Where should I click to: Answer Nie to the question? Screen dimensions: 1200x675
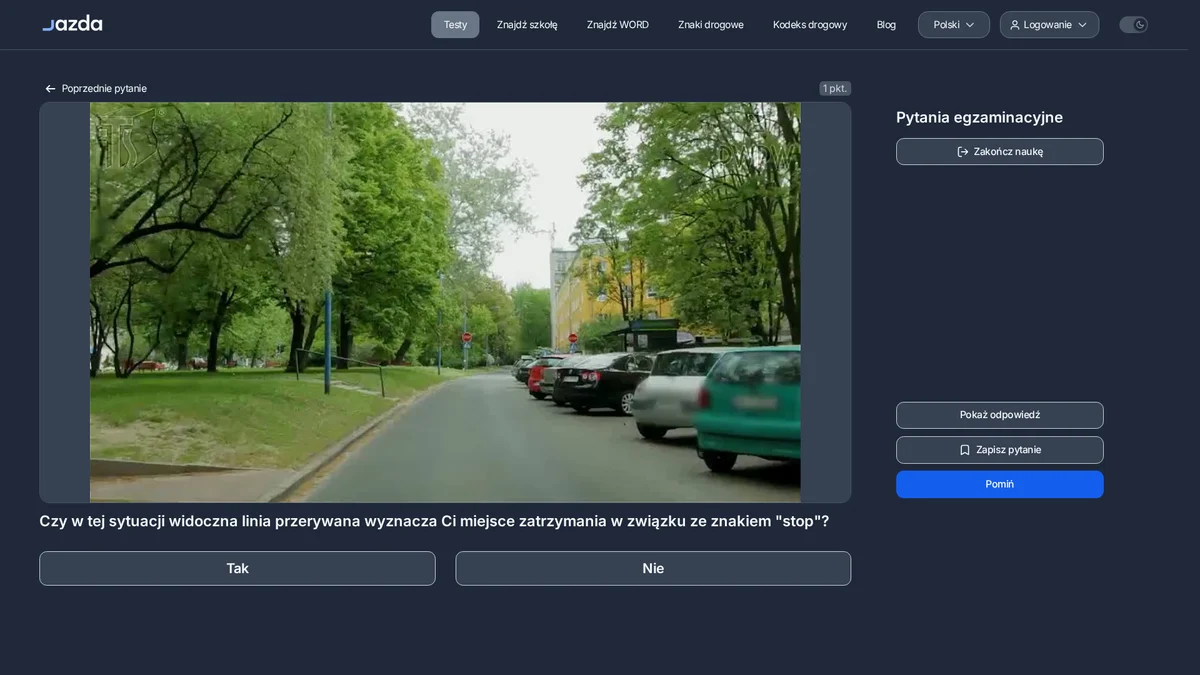point(653,568)
